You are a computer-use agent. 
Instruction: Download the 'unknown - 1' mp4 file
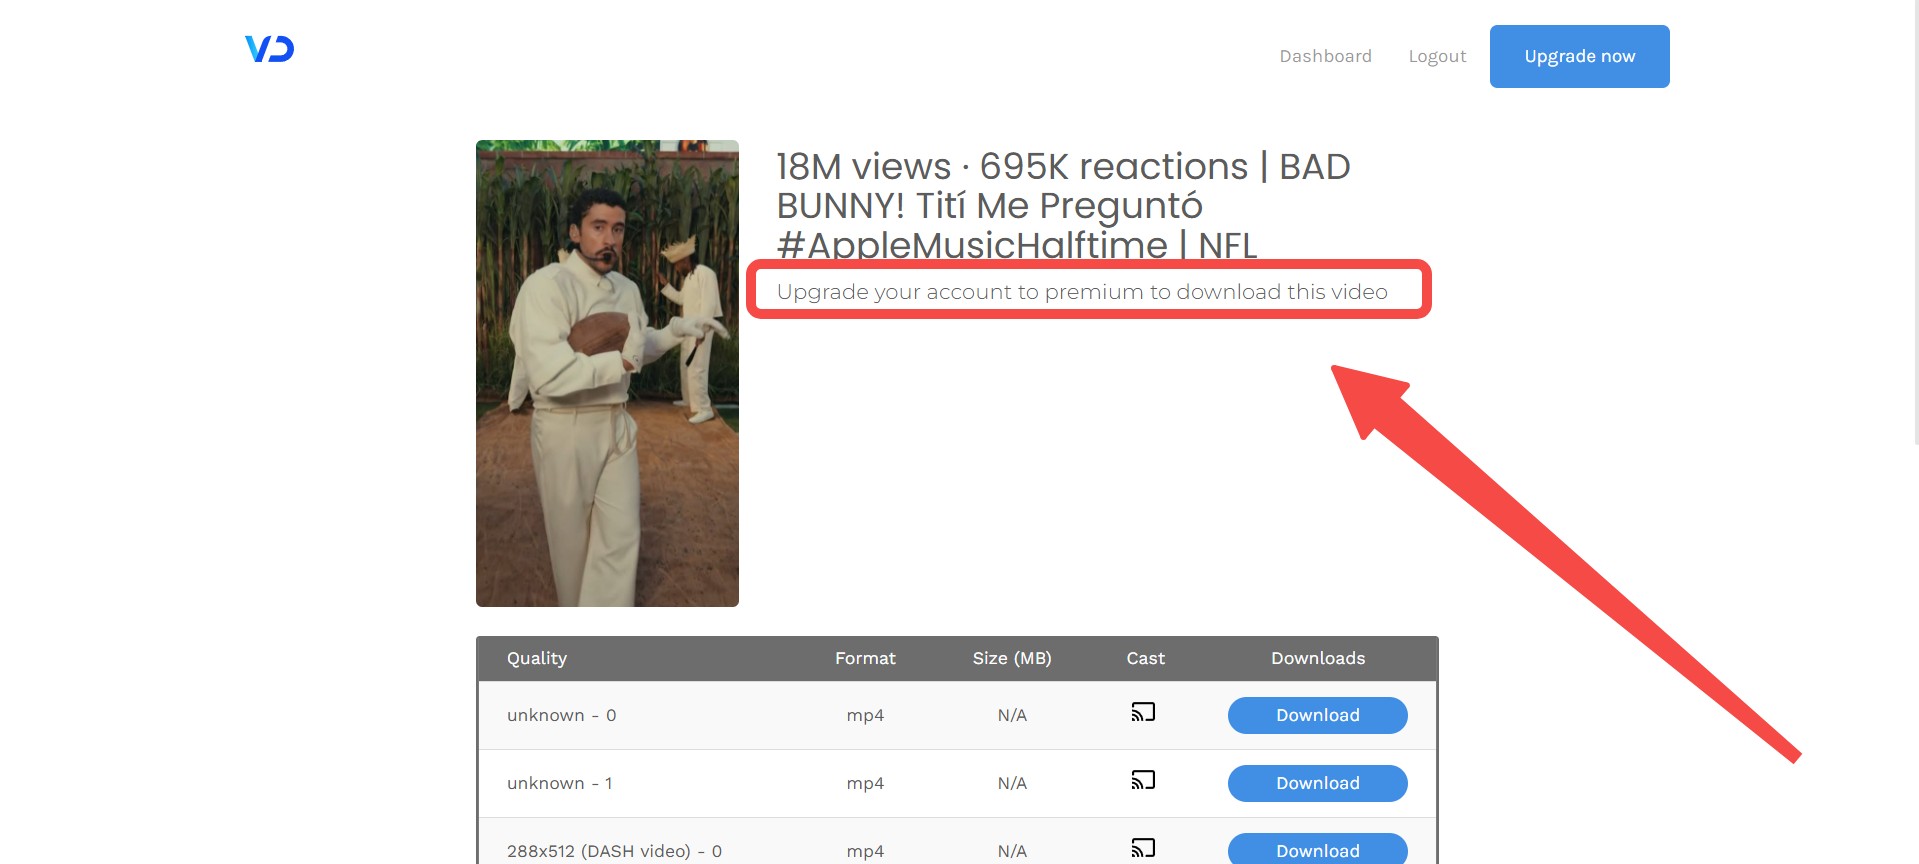[x=1317, y=783]
